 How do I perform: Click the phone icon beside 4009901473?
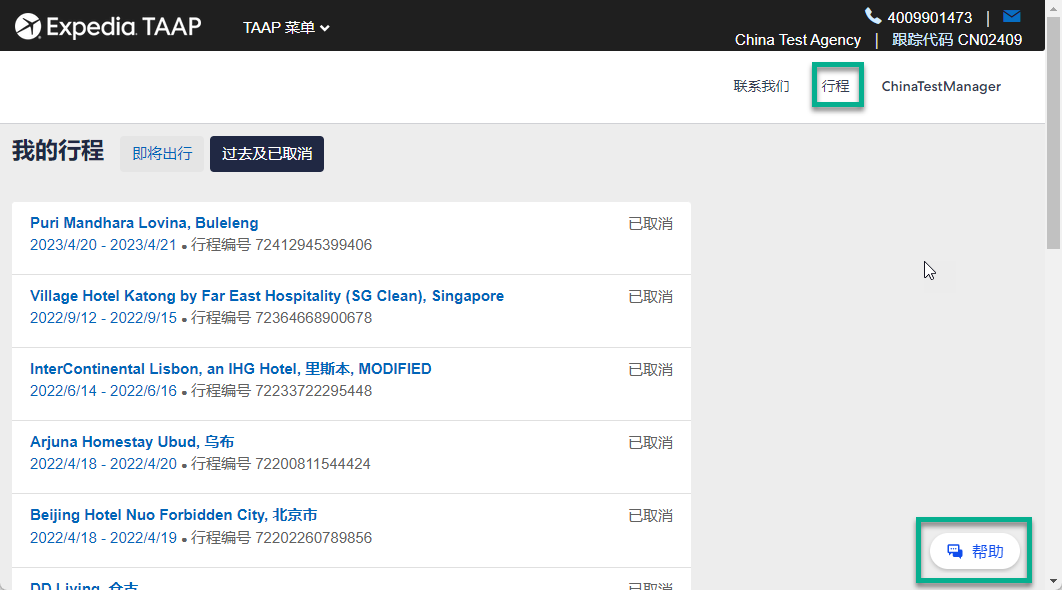[x=872, y=16]
